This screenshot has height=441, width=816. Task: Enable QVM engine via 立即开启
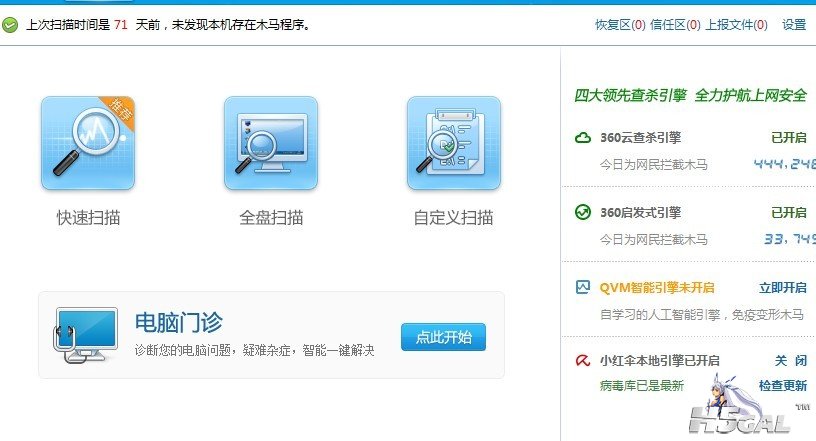pyautogui.click(x=783, y=287)
